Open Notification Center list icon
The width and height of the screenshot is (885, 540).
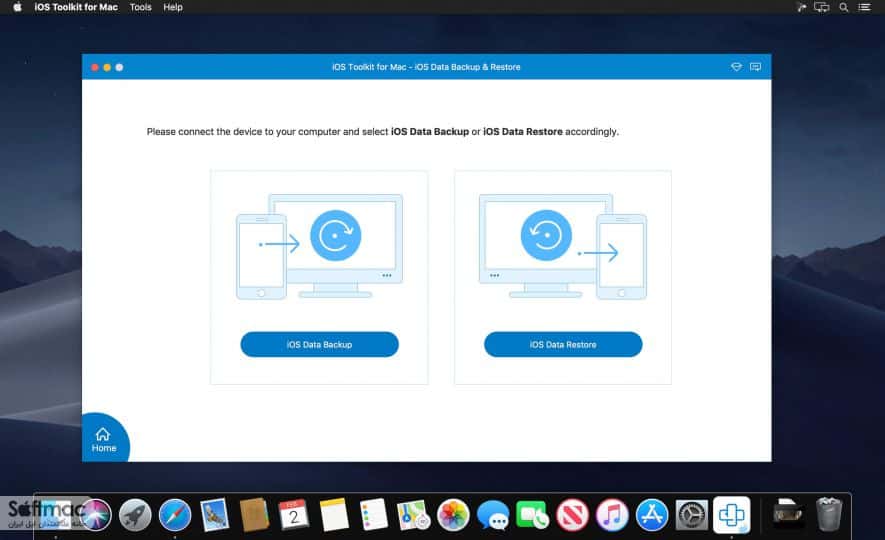pos(864,7)
